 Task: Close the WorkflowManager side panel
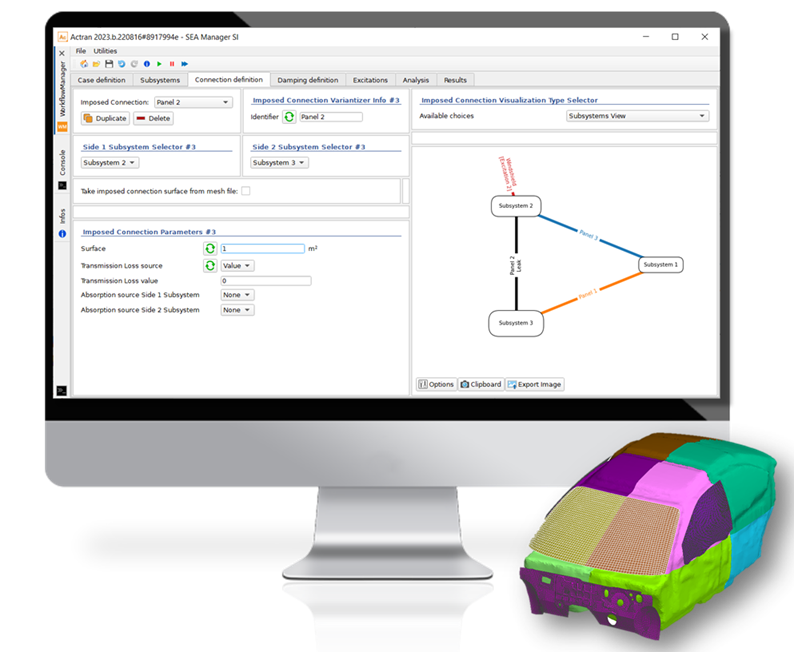pos(62,53)
